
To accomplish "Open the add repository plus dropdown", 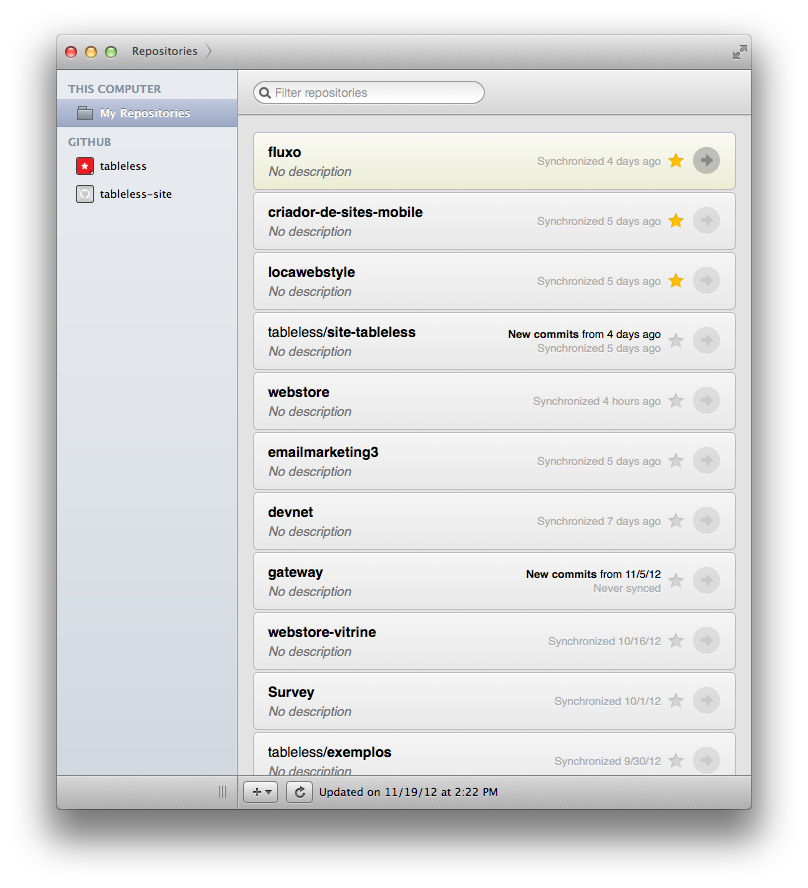I will pos(260,792).
